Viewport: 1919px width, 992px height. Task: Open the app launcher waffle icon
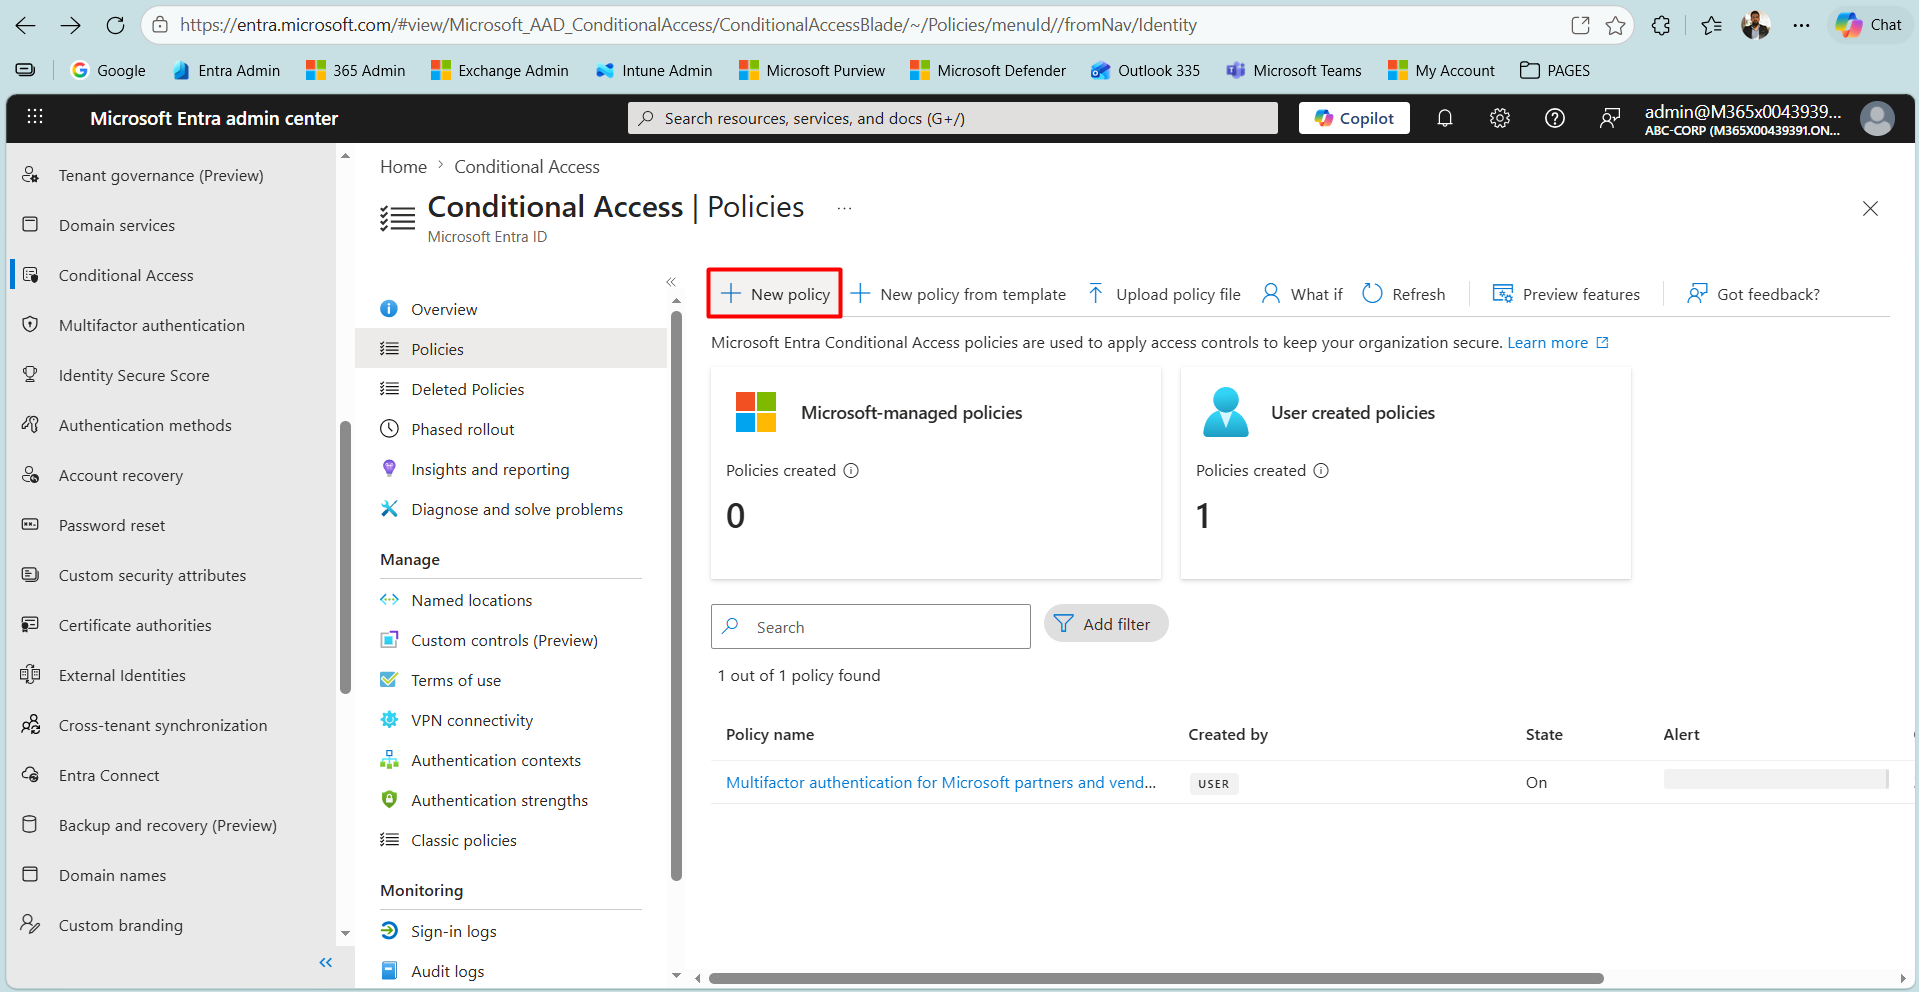[x=35, y=117]
